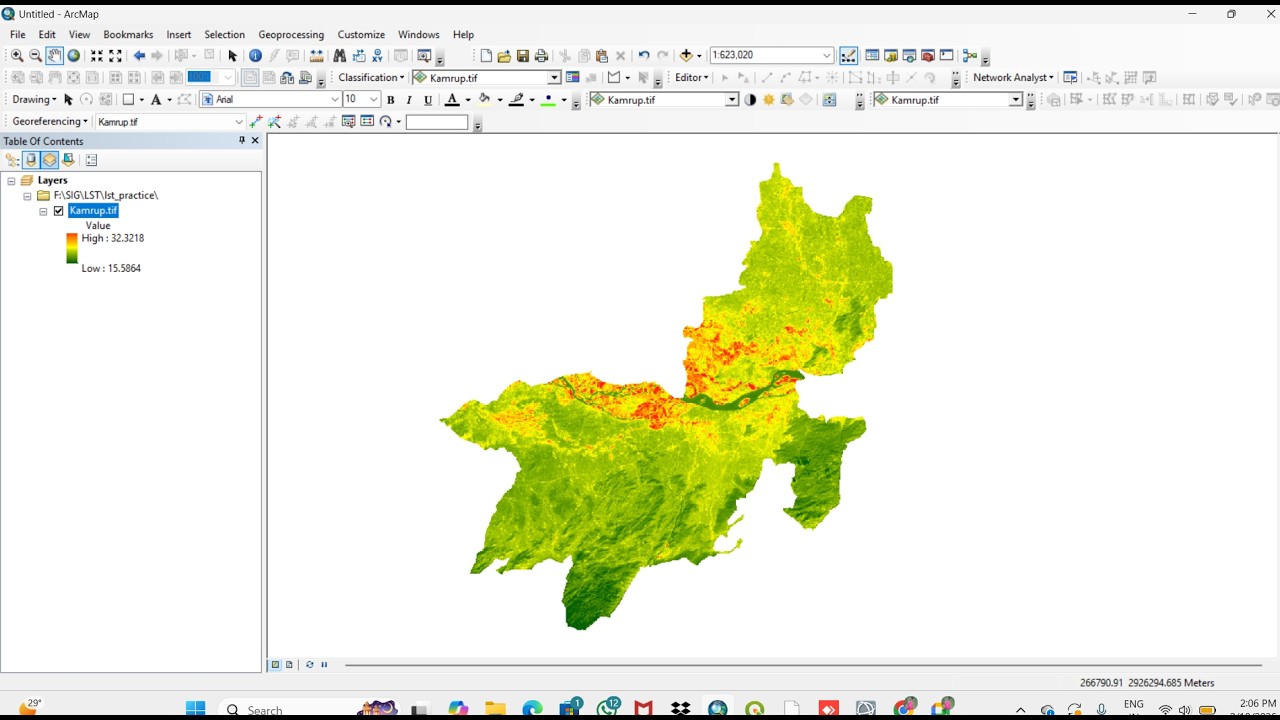Add georeferencing control points tool
The height and width of the screenshot is (720, 1280).
coord(256,122)
